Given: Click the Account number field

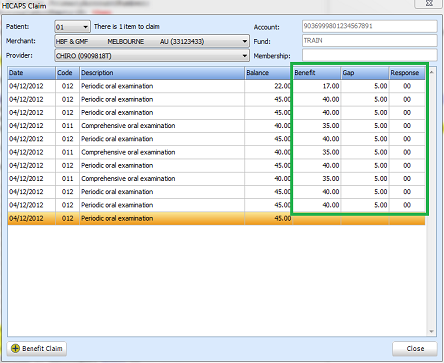Looking at the screenshot, I should coord(369,26).
